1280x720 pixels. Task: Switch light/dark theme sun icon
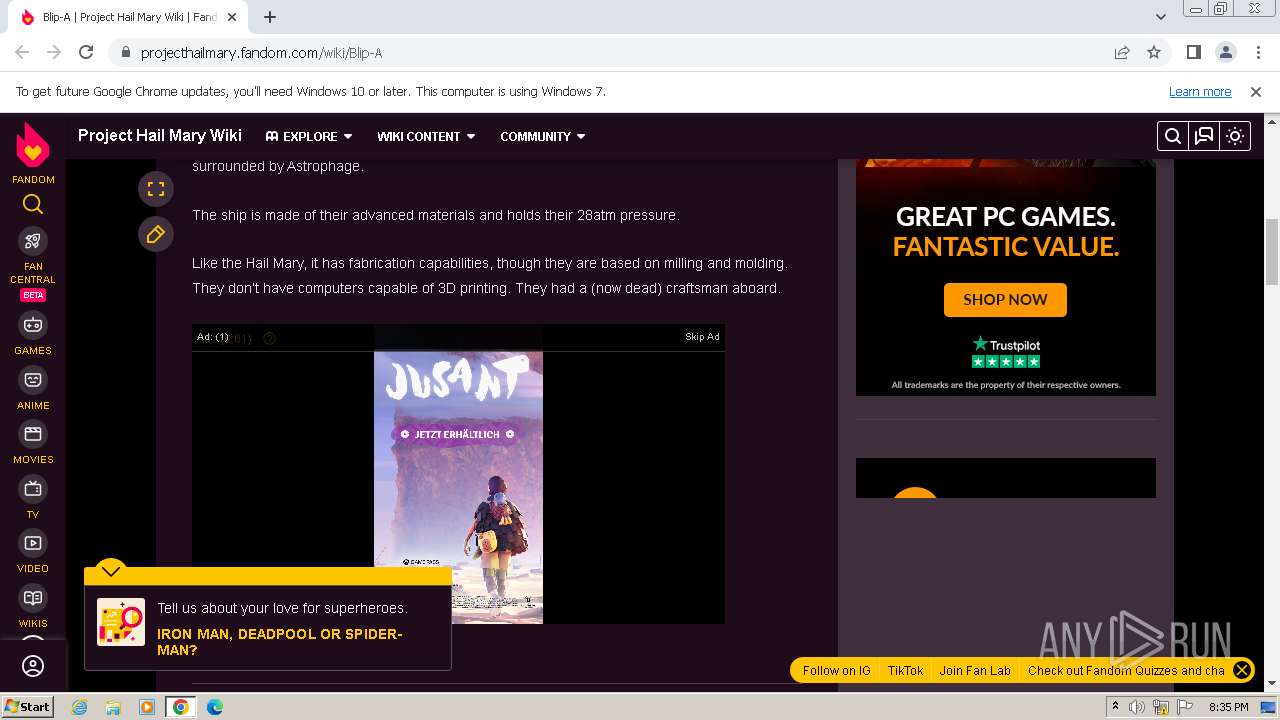tap(1235, 136)
